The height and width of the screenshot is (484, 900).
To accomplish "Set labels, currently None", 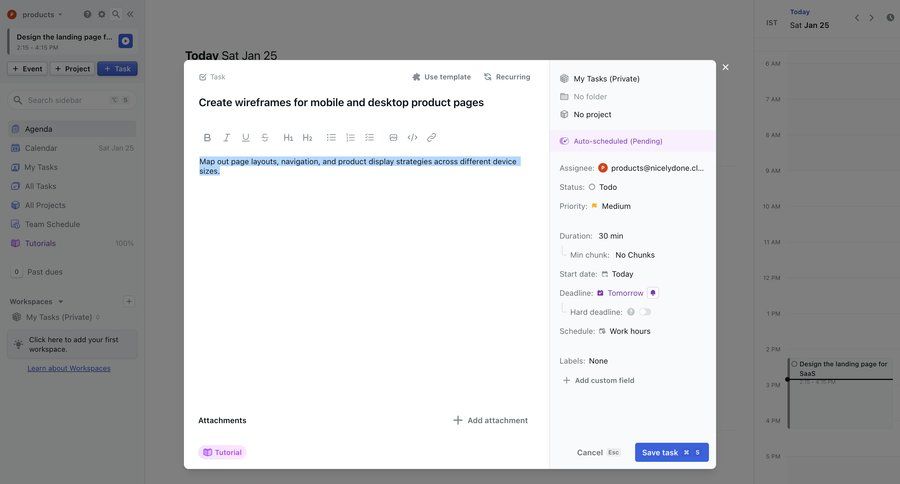I will click(598, 361).
